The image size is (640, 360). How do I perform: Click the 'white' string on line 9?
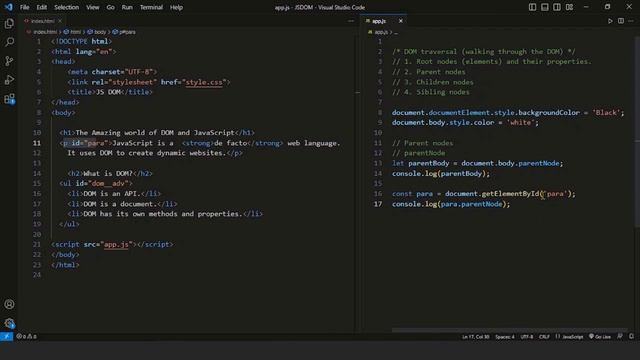520,123
